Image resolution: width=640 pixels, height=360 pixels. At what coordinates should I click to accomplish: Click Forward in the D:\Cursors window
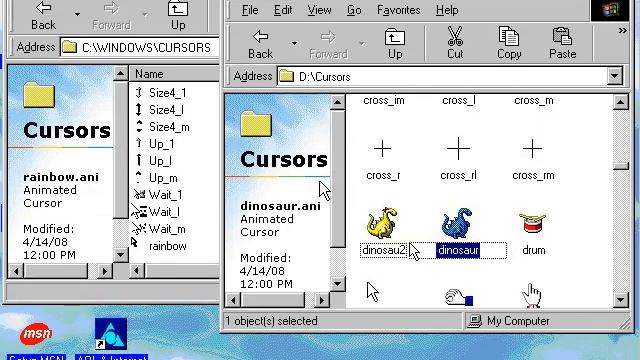[329, 44]
